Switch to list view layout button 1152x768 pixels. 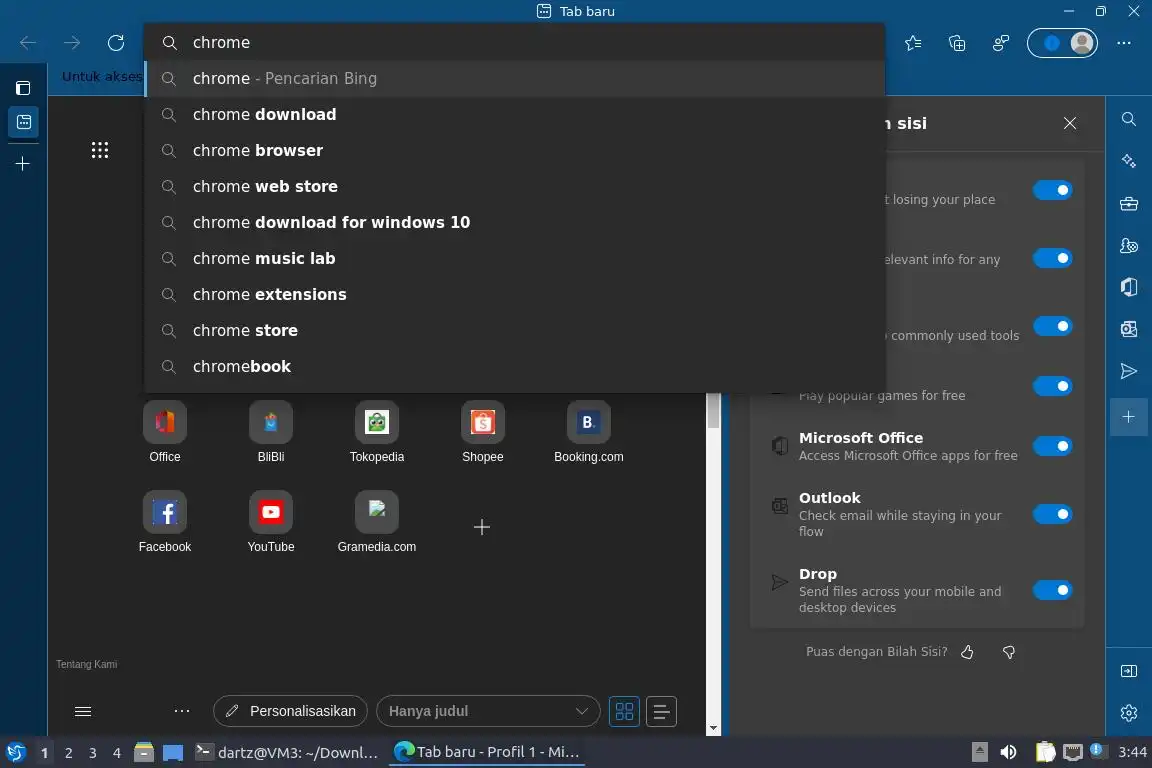pos(661,711)
